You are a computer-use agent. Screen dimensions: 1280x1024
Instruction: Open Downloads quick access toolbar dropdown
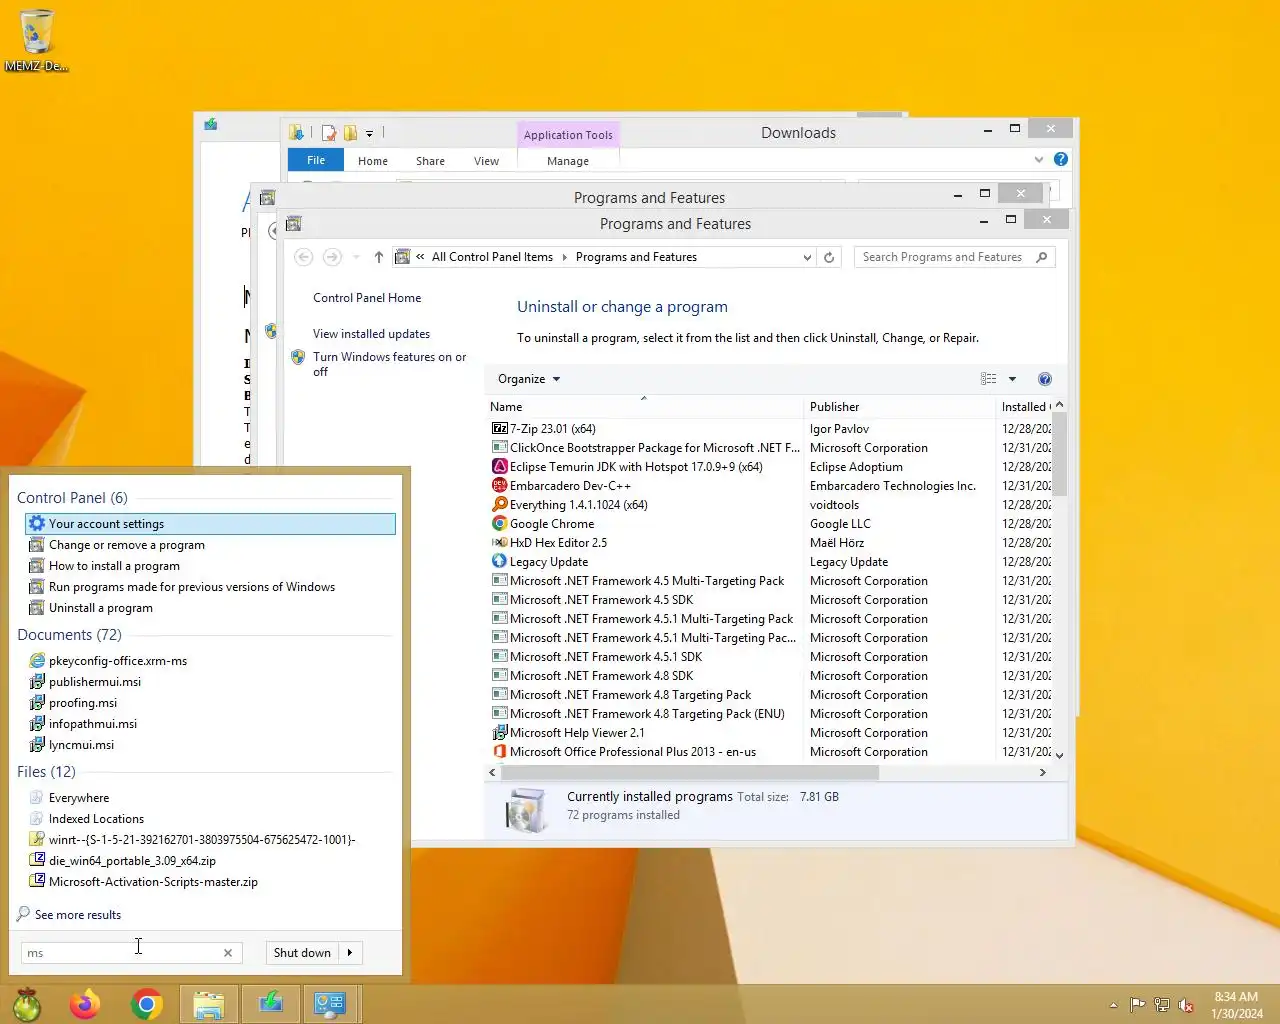click(x=369, y=133)
